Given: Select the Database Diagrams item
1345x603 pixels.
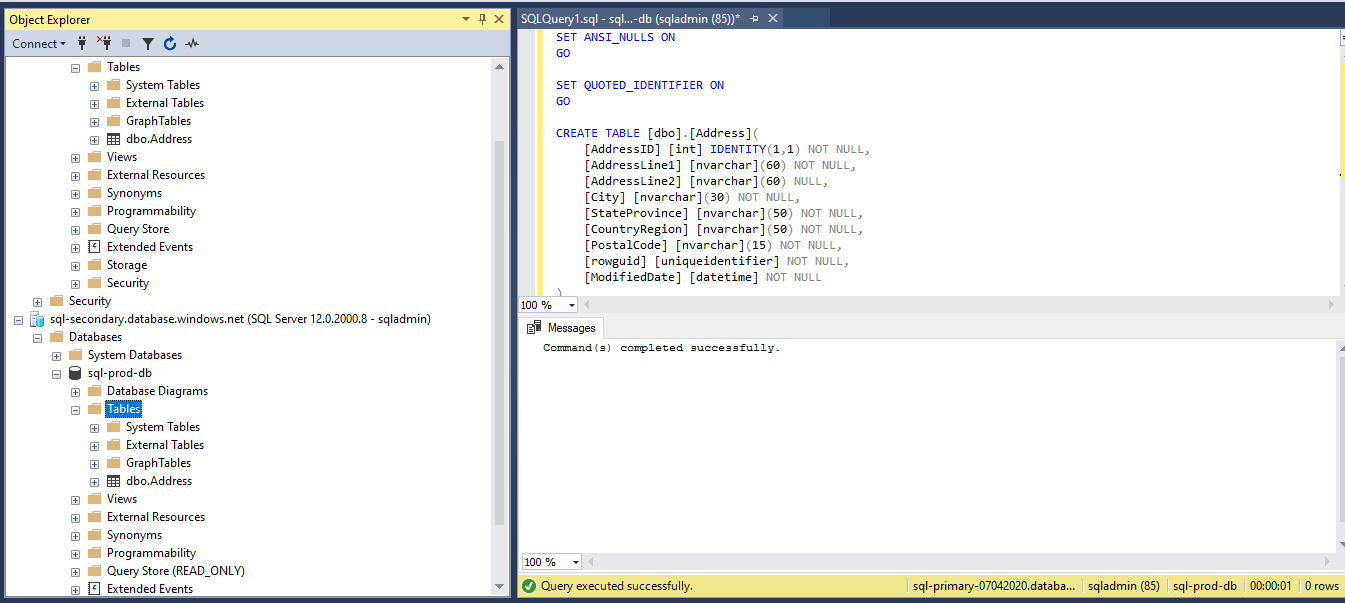Looking at the screenshot, I should tap(158, 391).
